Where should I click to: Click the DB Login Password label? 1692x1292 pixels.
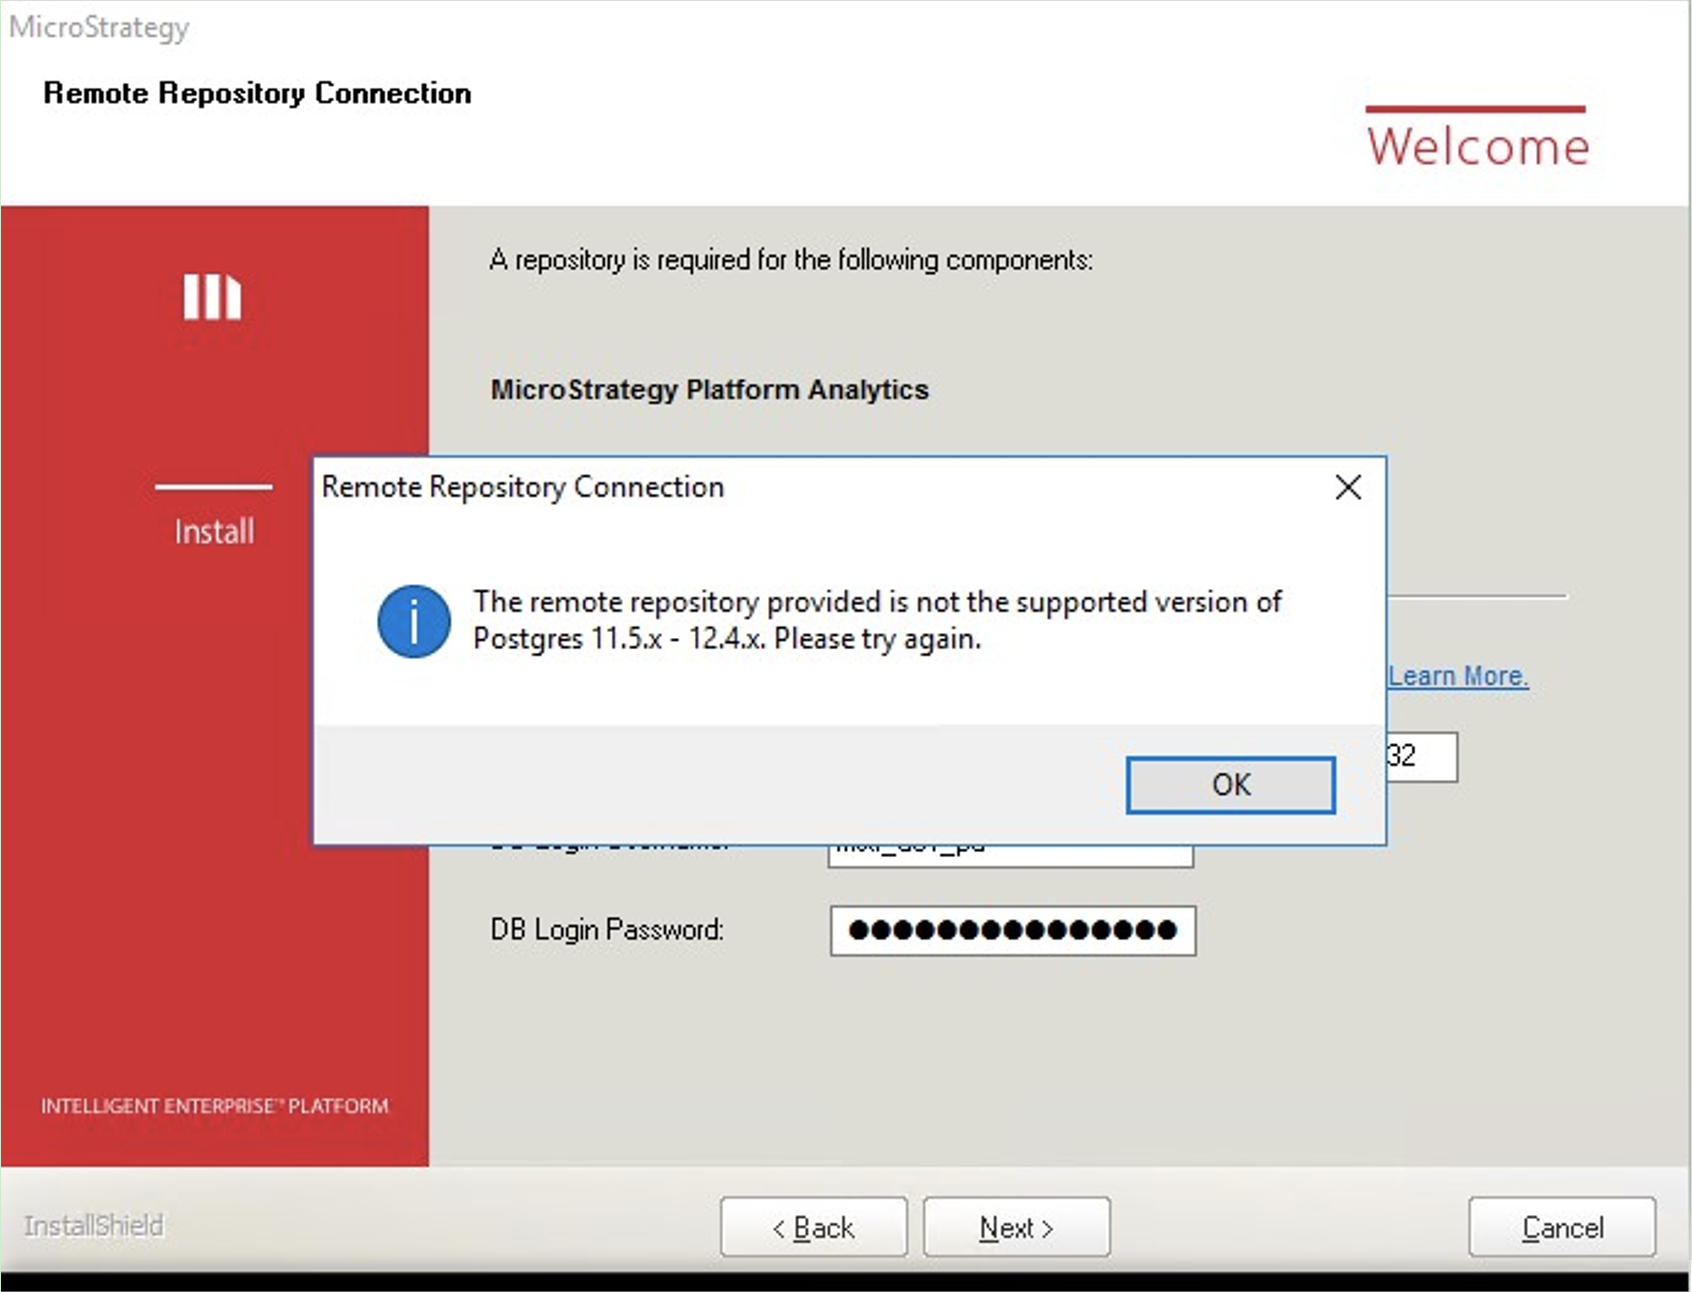click(606, 930)
